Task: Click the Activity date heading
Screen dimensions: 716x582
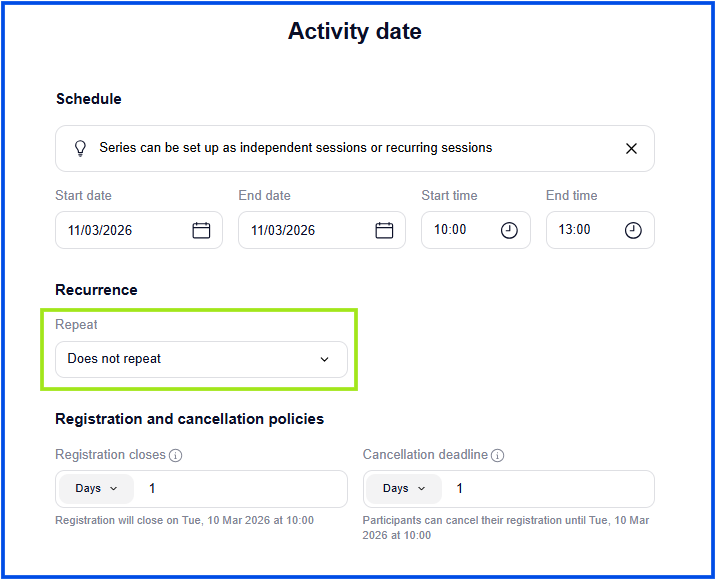Action: click(x=355, y=31)
